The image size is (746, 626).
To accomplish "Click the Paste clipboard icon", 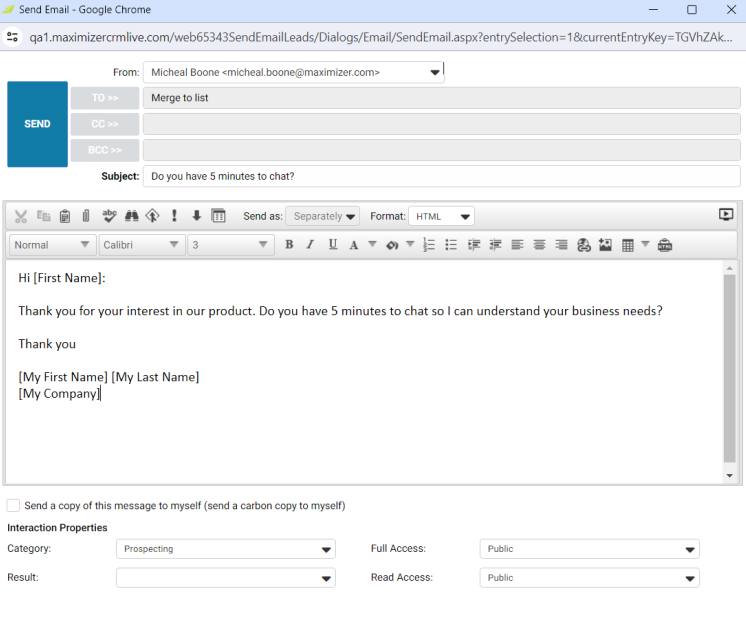I will tap(65, 216).
